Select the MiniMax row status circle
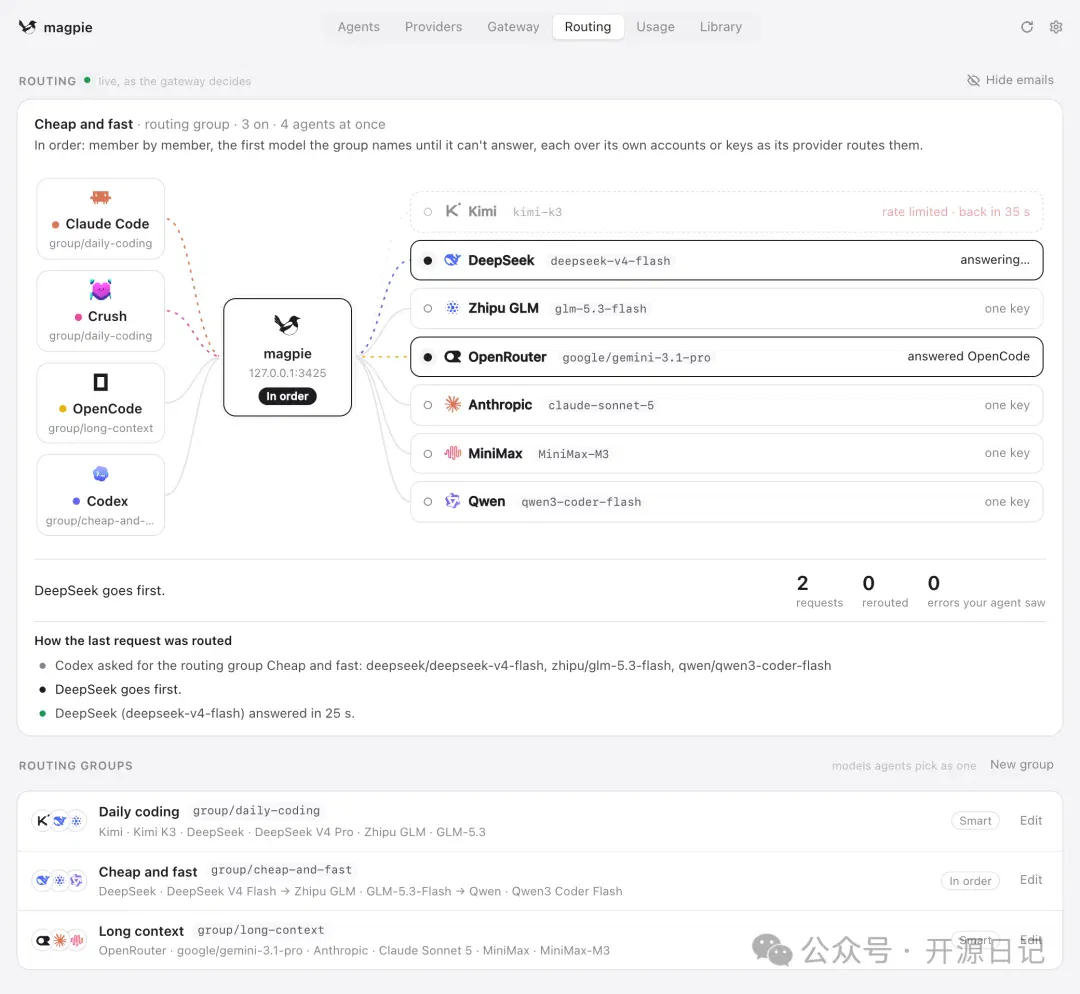Viewport: 1080px width, 994px height. click(x=428, y=453)
